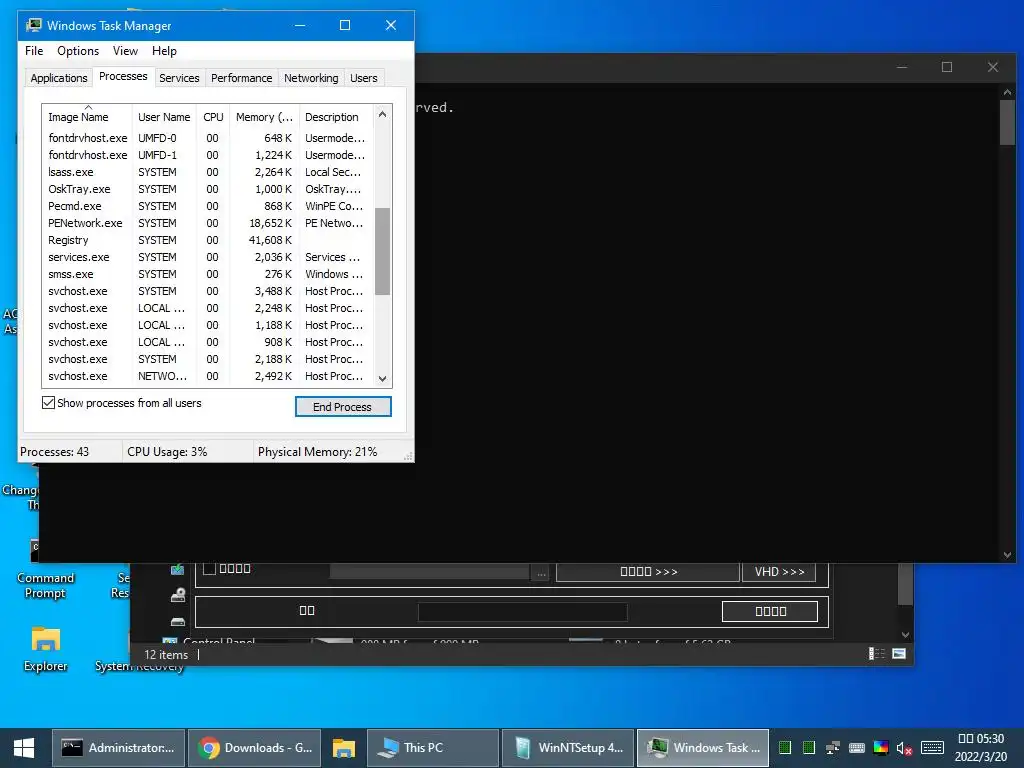Screen dimensions: 1024x768
Task: Click the process list scroll up arrow
Action: coord(383,114)
